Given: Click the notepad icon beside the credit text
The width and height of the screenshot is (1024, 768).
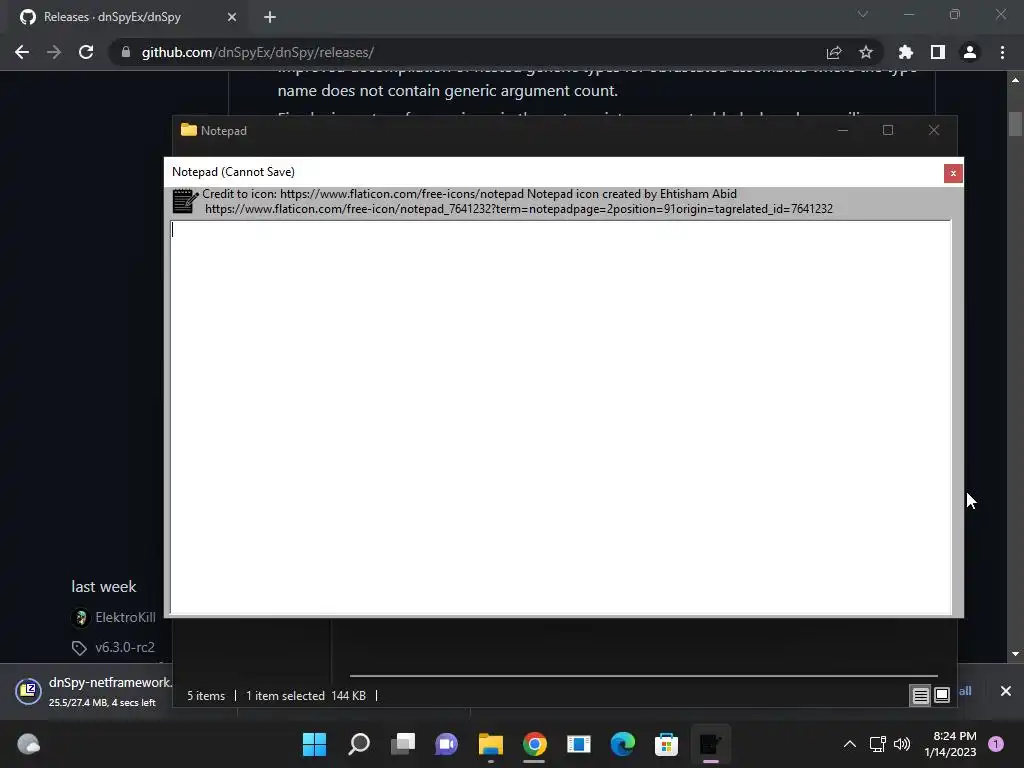Looking at the screenshot, I should [x=185, y=201].
